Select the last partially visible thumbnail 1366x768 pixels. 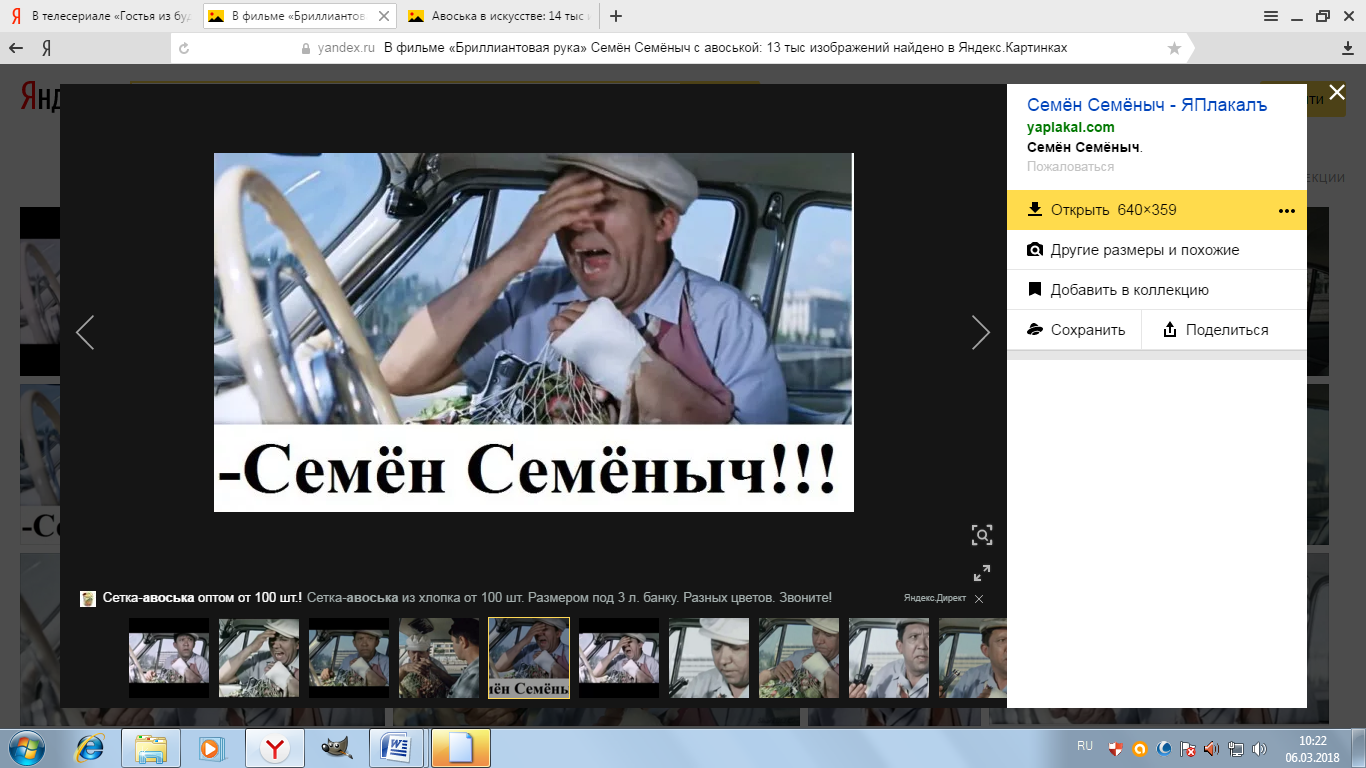coord(972,658)
